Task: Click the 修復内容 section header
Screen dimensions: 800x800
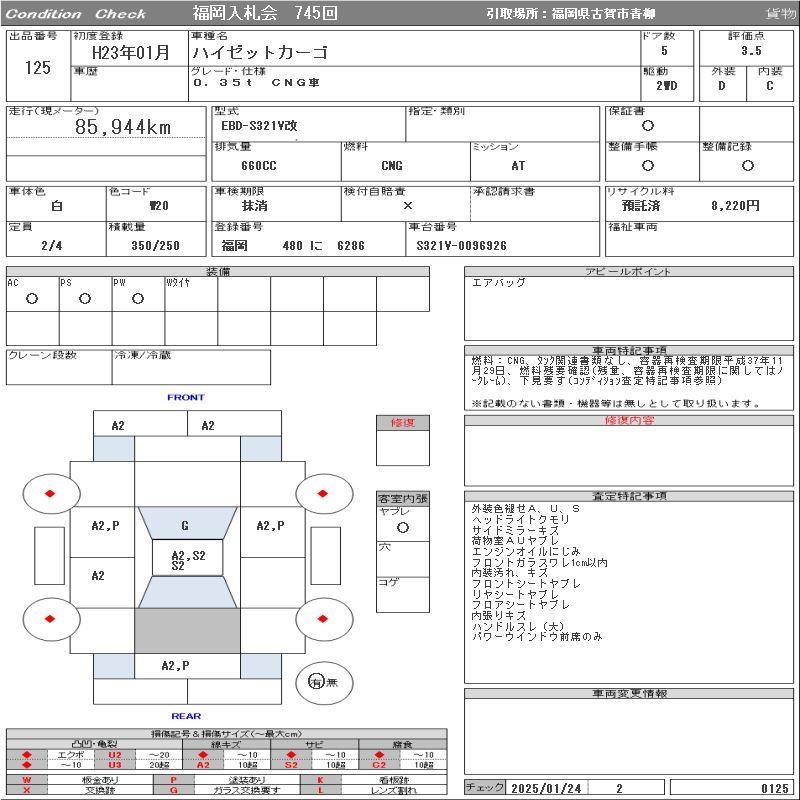Action: [x=629, y=420]
